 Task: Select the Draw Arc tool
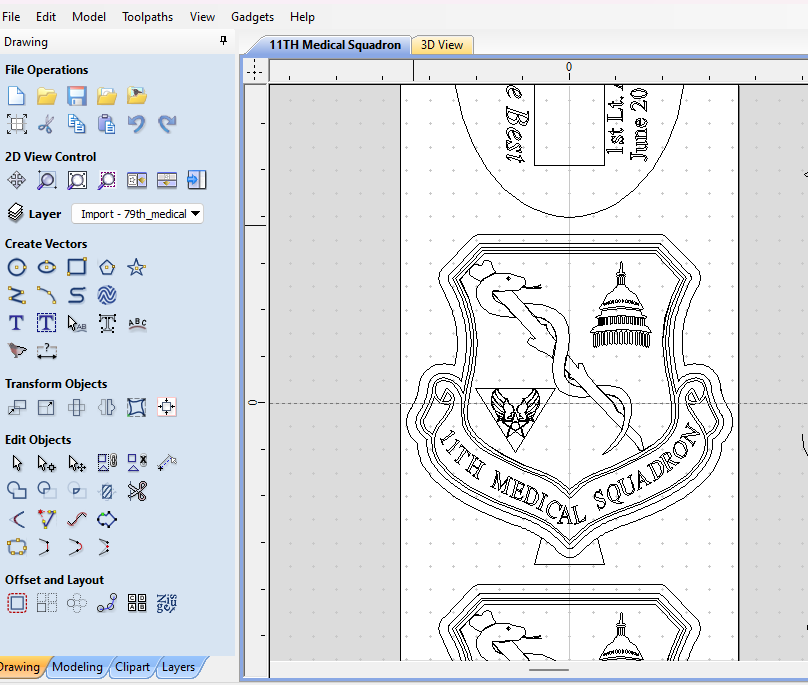coord(46,295)
